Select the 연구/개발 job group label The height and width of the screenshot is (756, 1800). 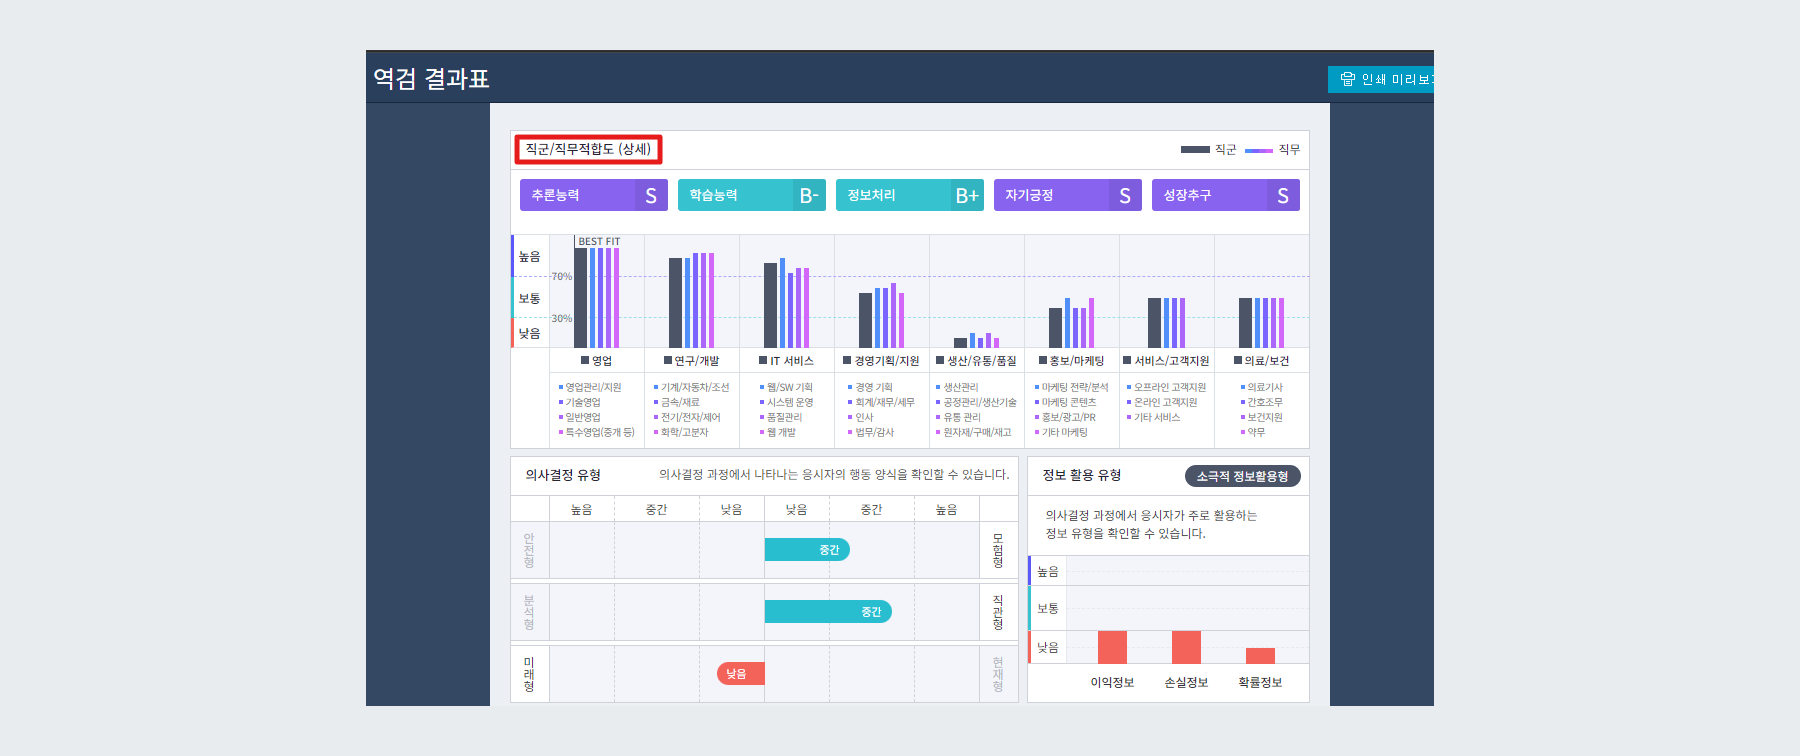[692, 361]
